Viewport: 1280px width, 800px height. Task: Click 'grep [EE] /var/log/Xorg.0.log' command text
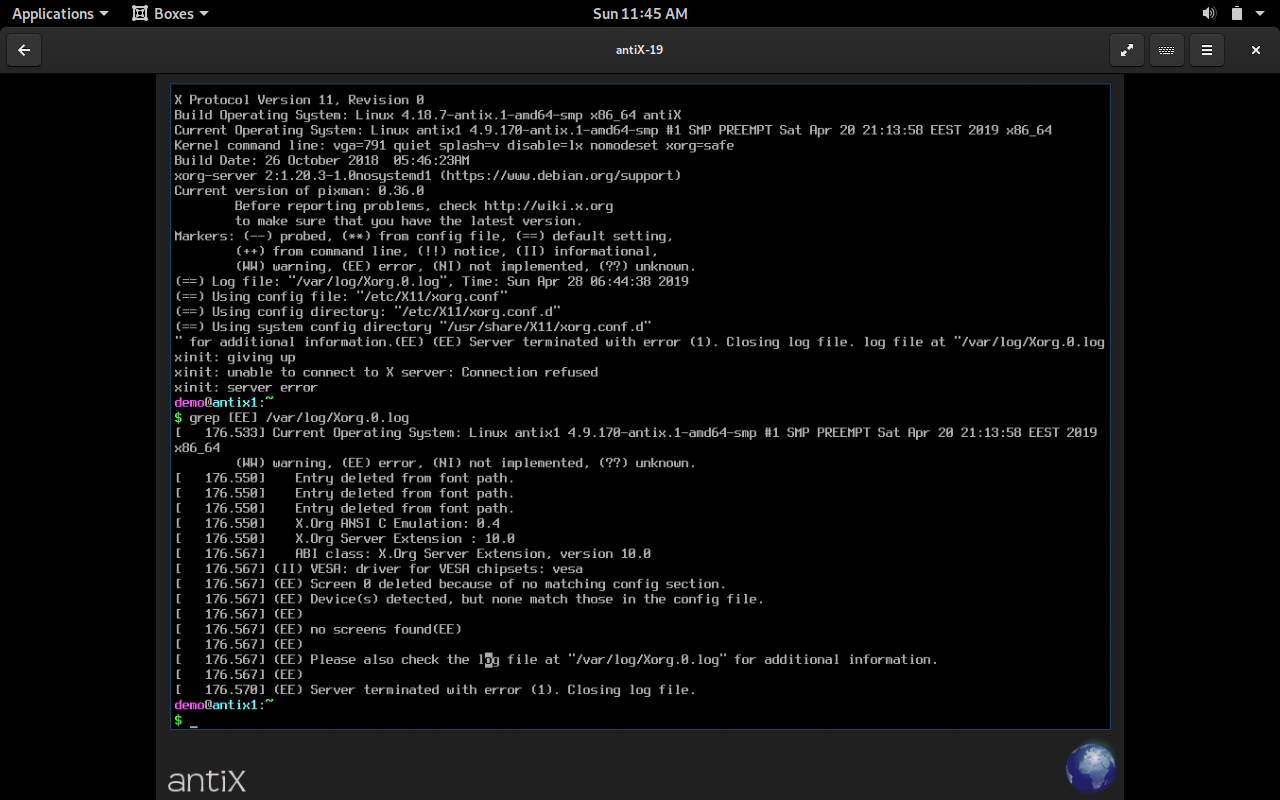click(x=299, y=417)
